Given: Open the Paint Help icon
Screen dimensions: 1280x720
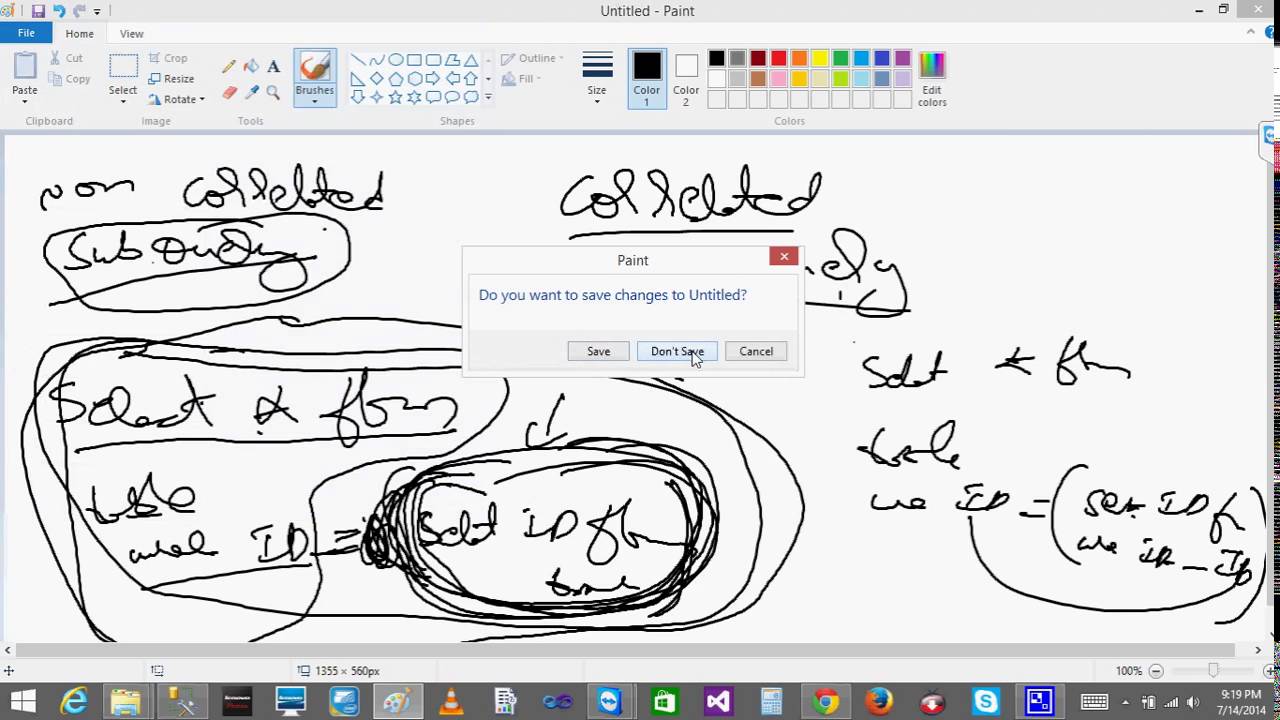Looking at the screenshot, I should (x=1269, y=33).
